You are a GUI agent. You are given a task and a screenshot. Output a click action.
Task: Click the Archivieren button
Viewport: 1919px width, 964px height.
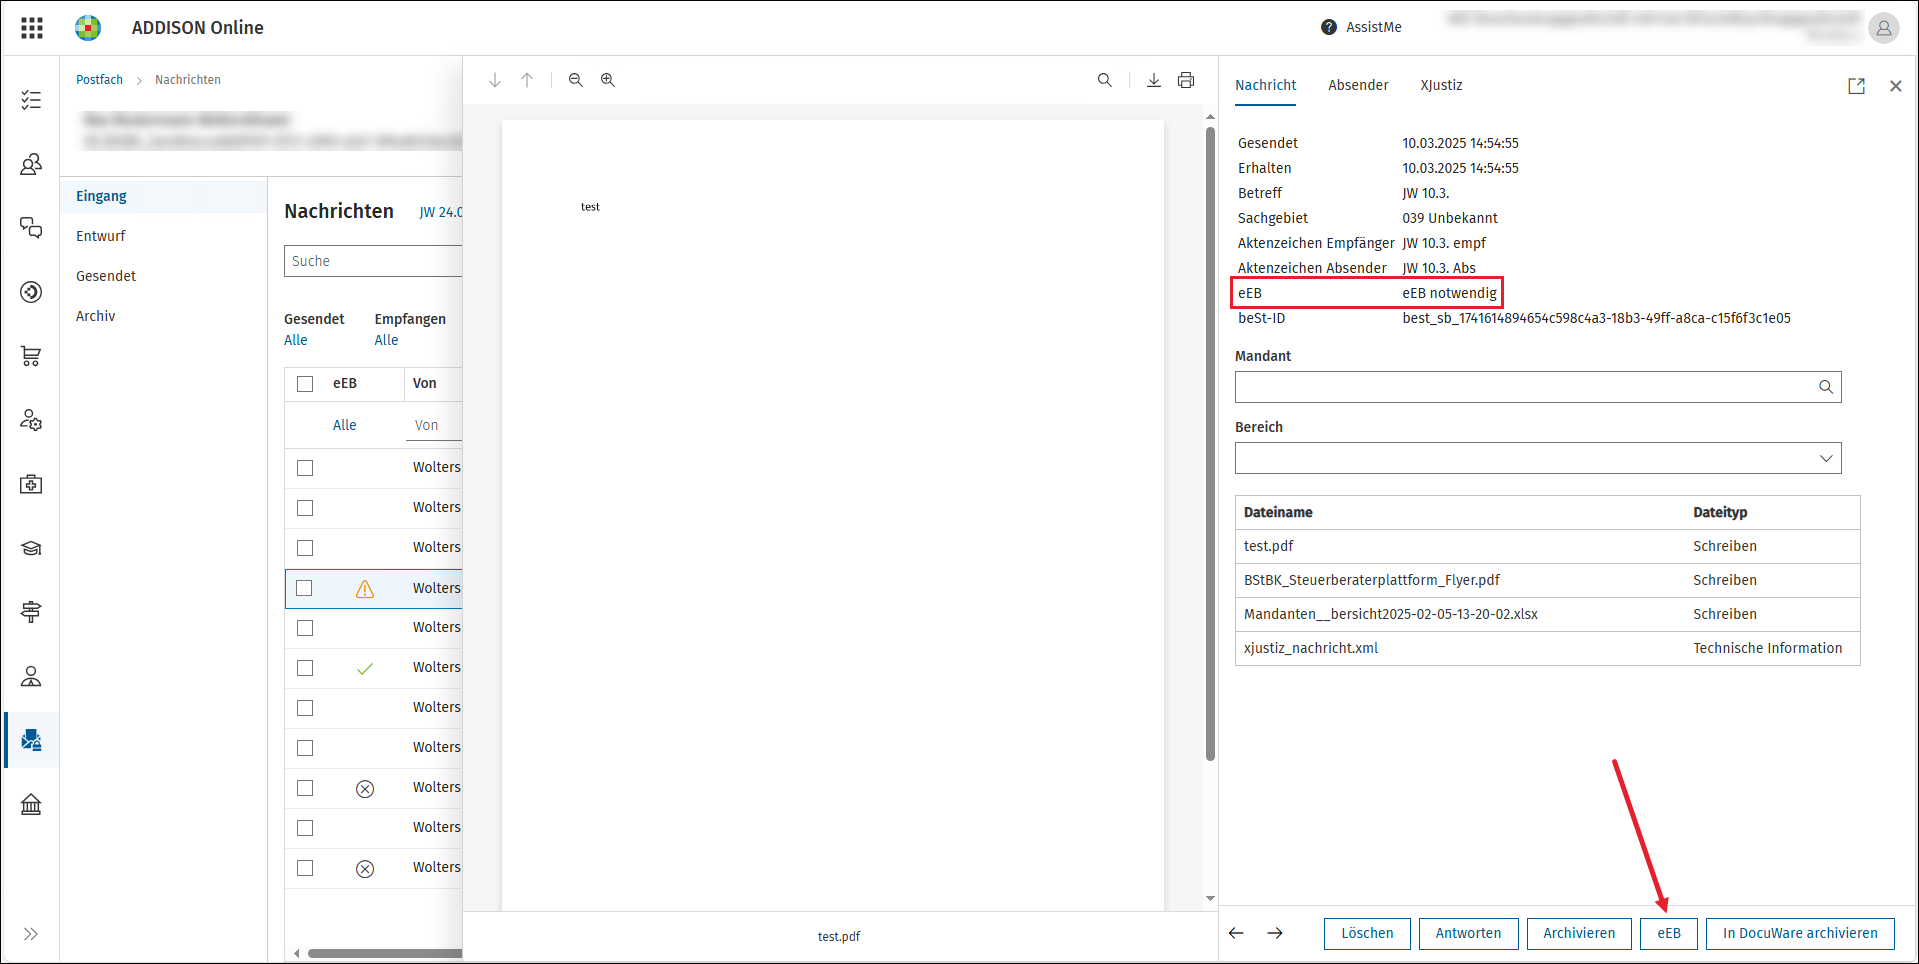point(1579,933)
